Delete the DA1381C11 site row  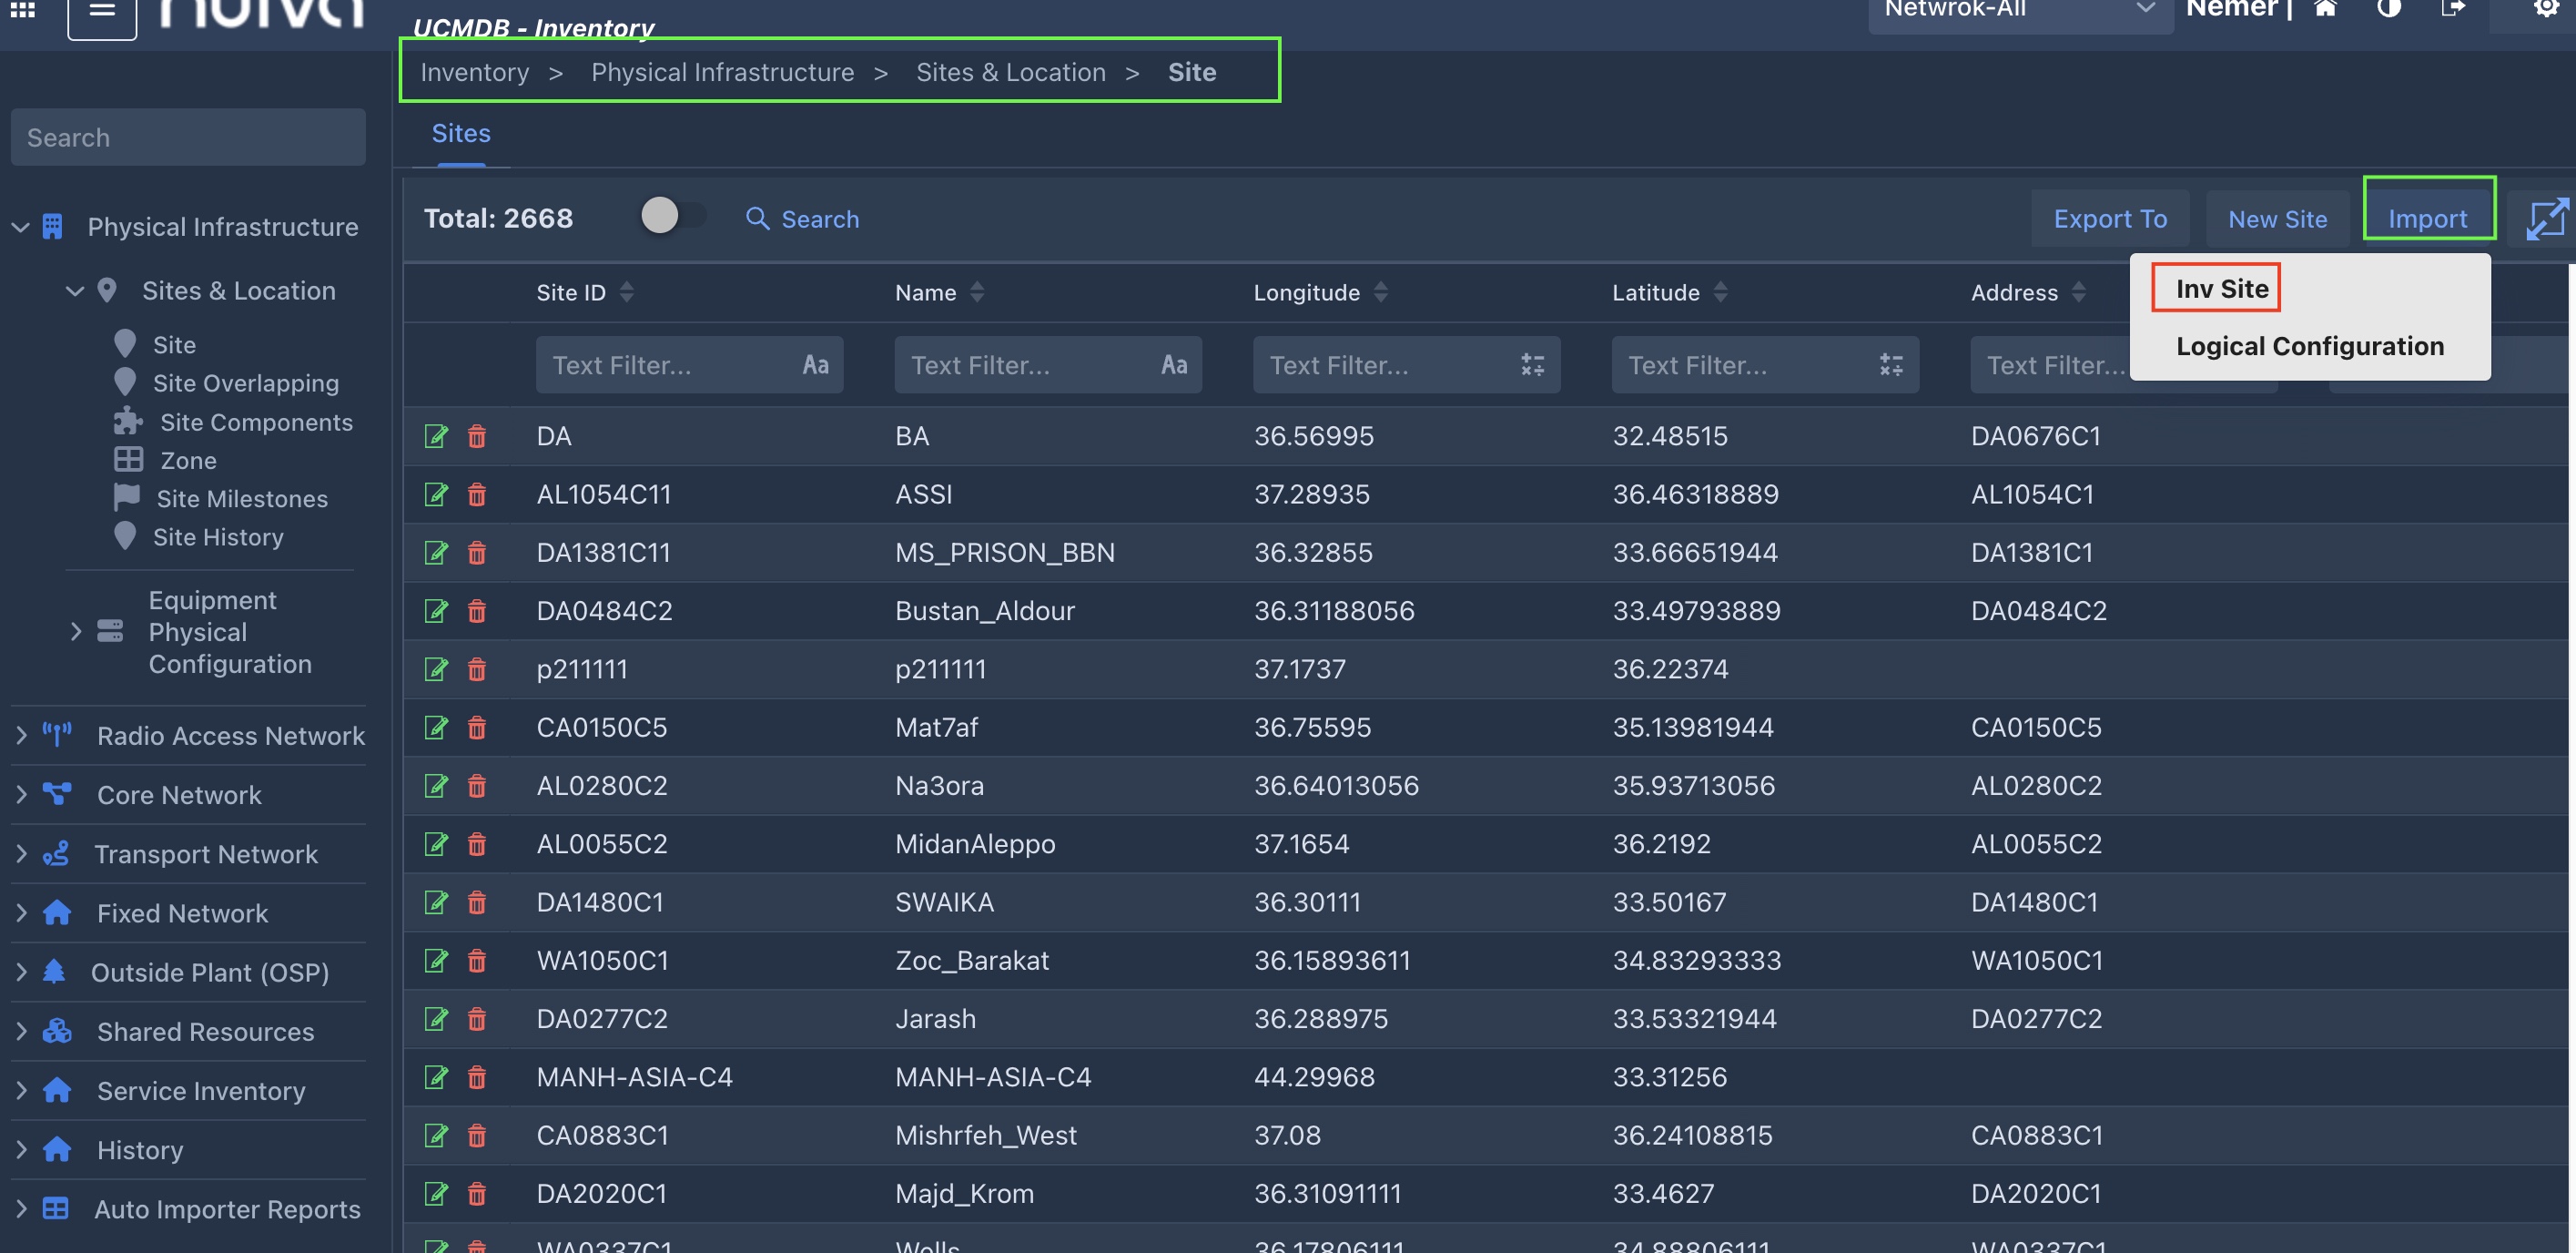pyautogui.click(x=477, y=553)
